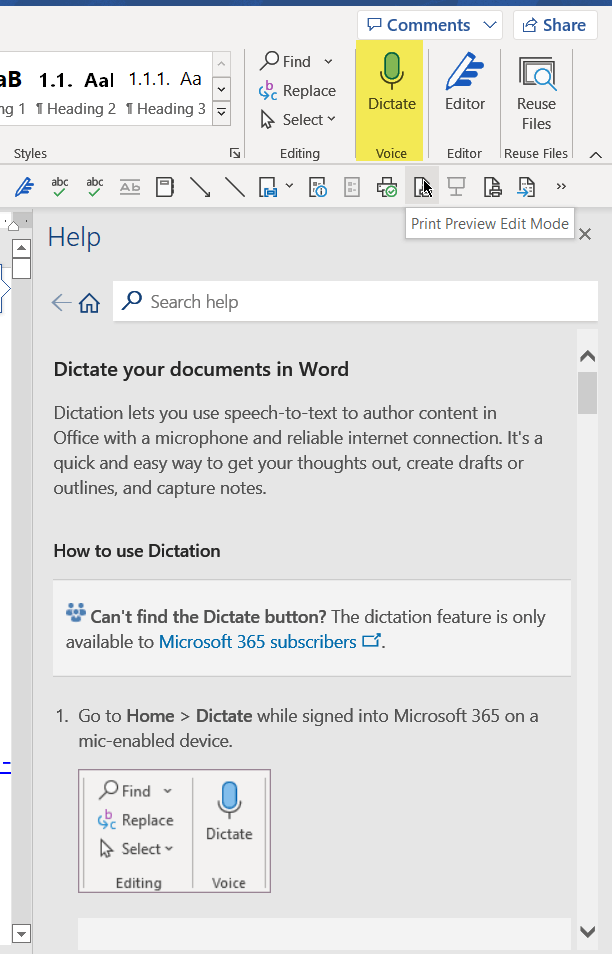Click the 'How to use Dictation' subheading

click(137, 551)
